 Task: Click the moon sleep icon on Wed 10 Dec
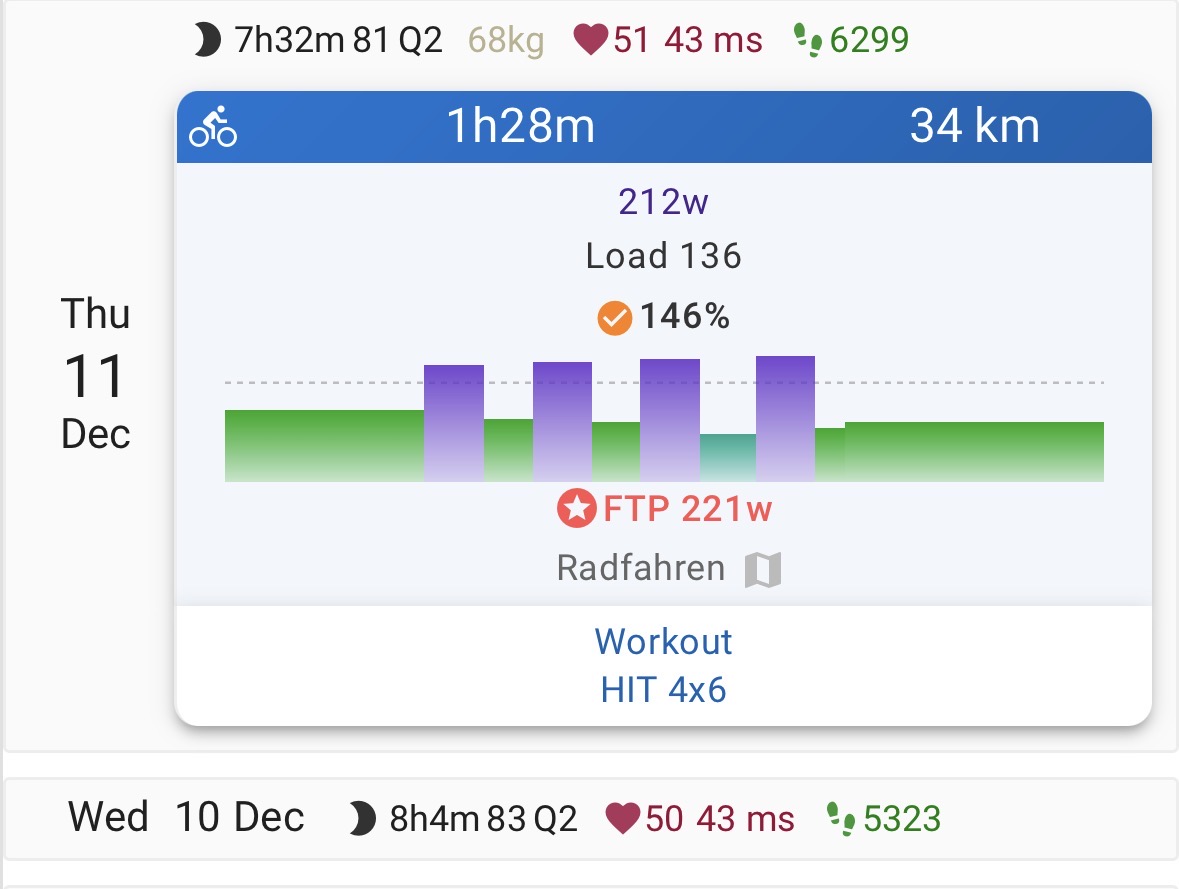363,819
